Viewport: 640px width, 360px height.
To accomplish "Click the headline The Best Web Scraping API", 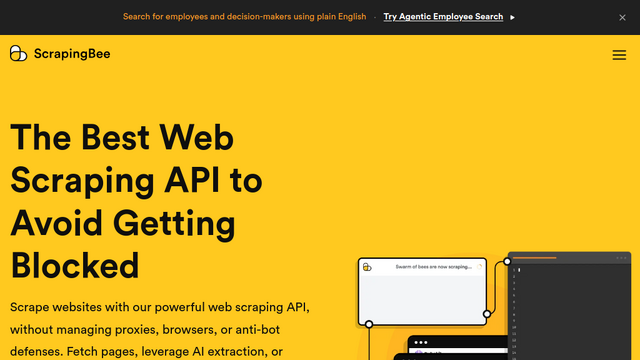I will (x=136, y=201).
